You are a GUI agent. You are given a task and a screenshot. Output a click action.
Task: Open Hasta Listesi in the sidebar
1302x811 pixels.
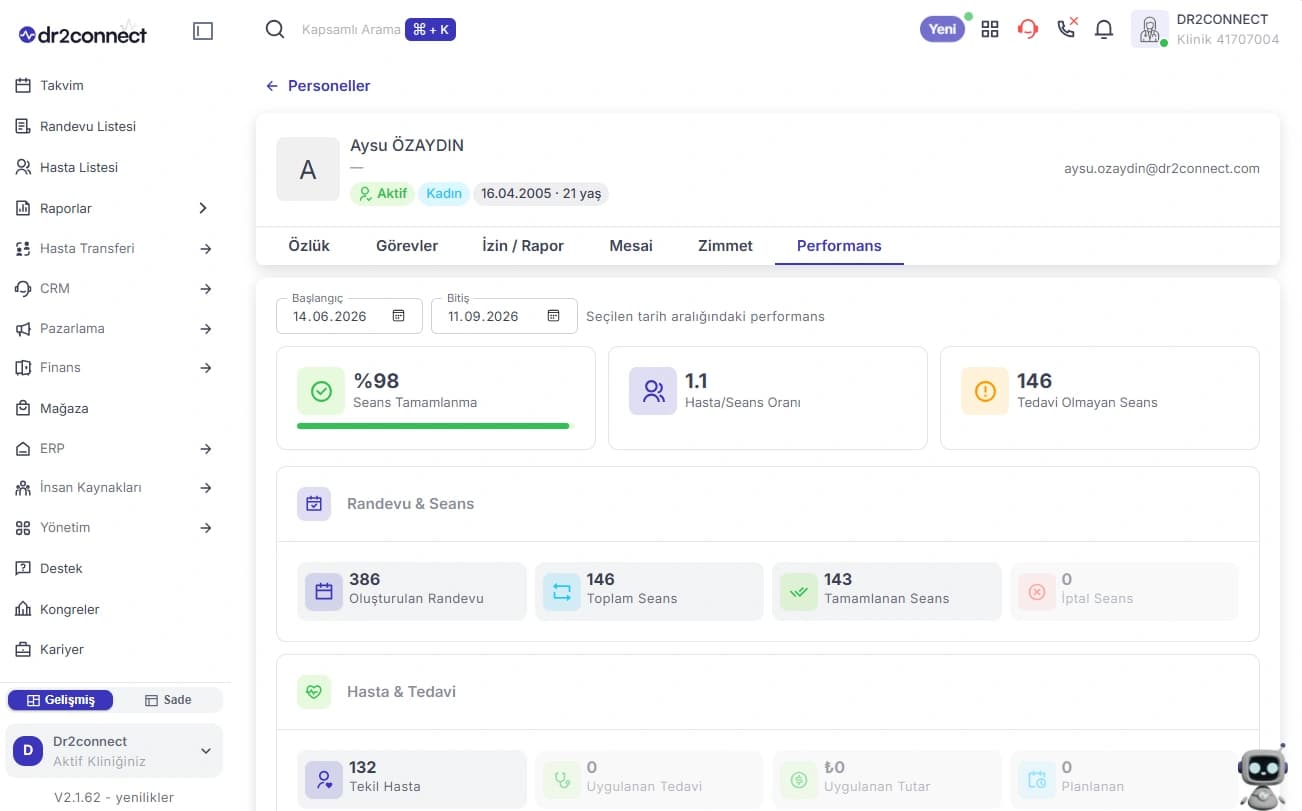(79, 168)
